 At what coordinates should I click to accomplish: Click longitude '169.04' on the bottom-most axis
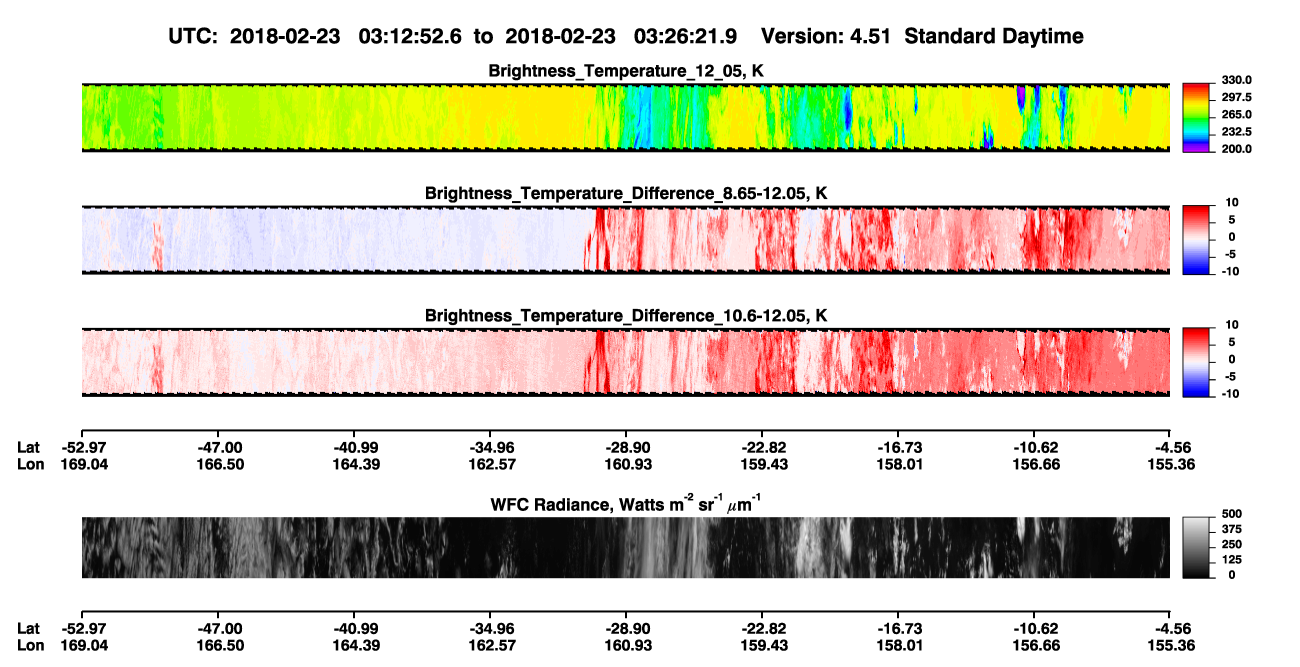83,644
